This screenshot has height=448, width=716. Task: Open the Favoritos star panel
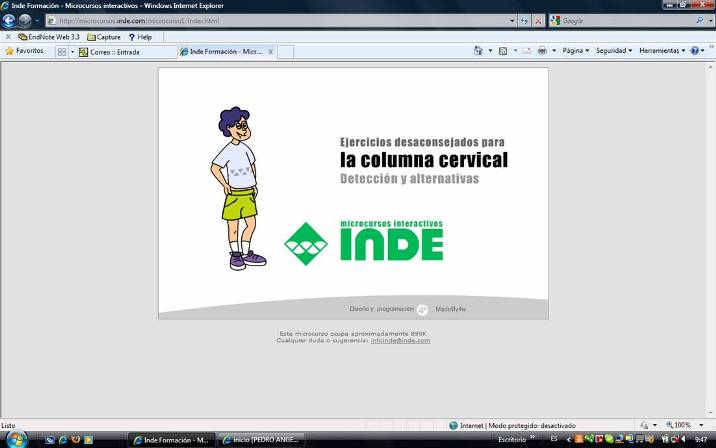pos(23,51)
